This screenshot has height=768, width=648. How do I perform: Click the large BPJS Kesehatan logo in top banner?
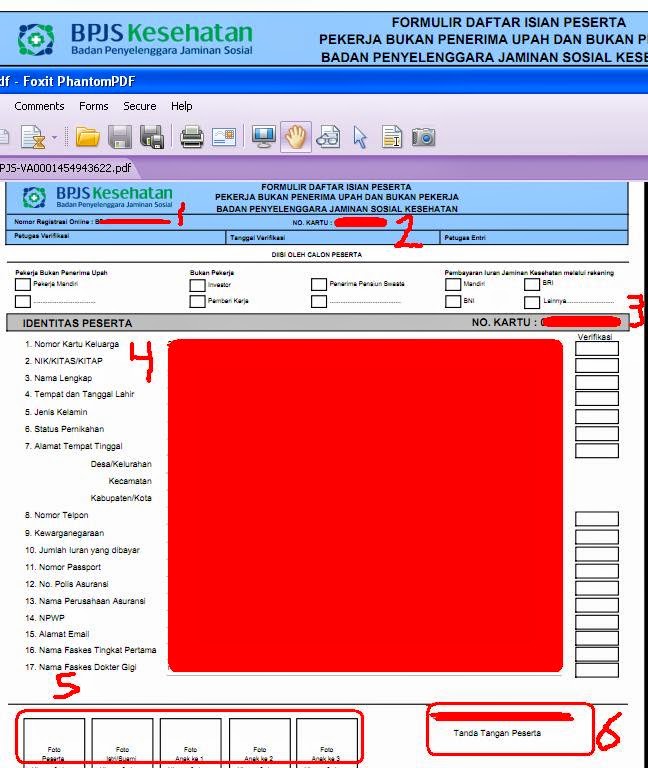coord(135,39)
